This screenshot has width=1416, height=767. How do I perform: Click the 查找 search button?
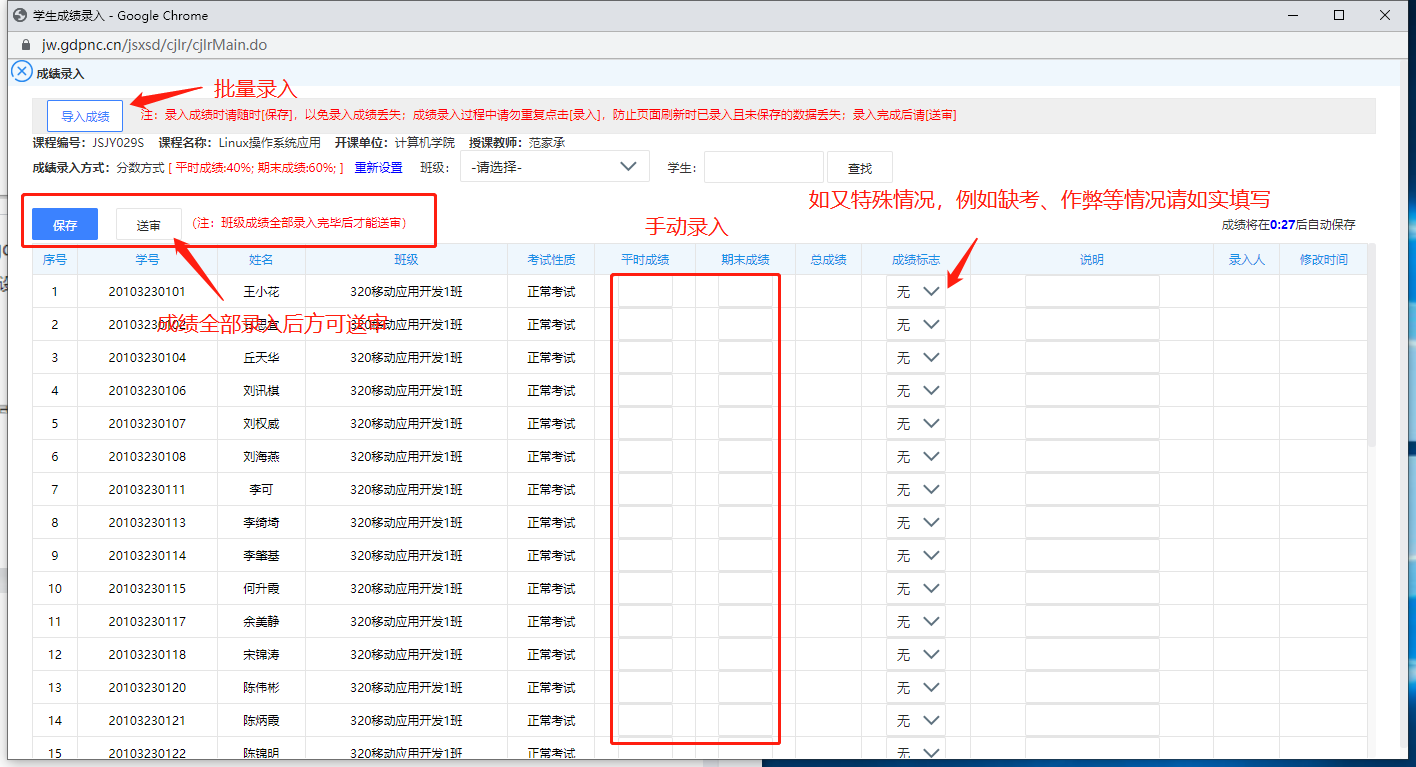(x=859, y=168)
